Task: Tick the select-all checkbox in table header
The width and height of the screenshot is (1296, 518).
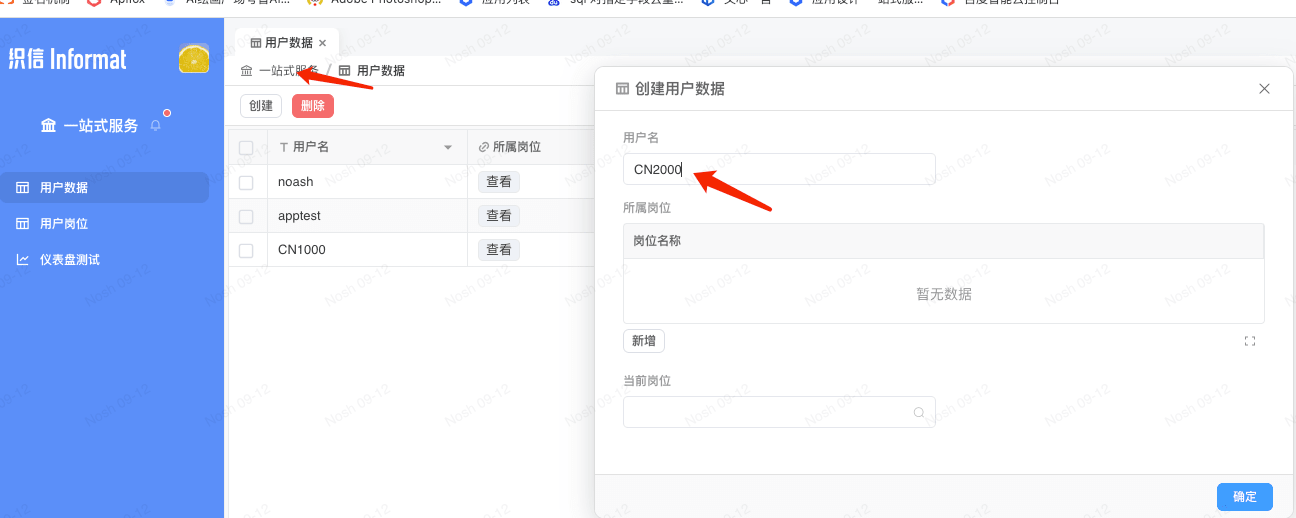Action: pyautogui.click(x=246, y=148)
